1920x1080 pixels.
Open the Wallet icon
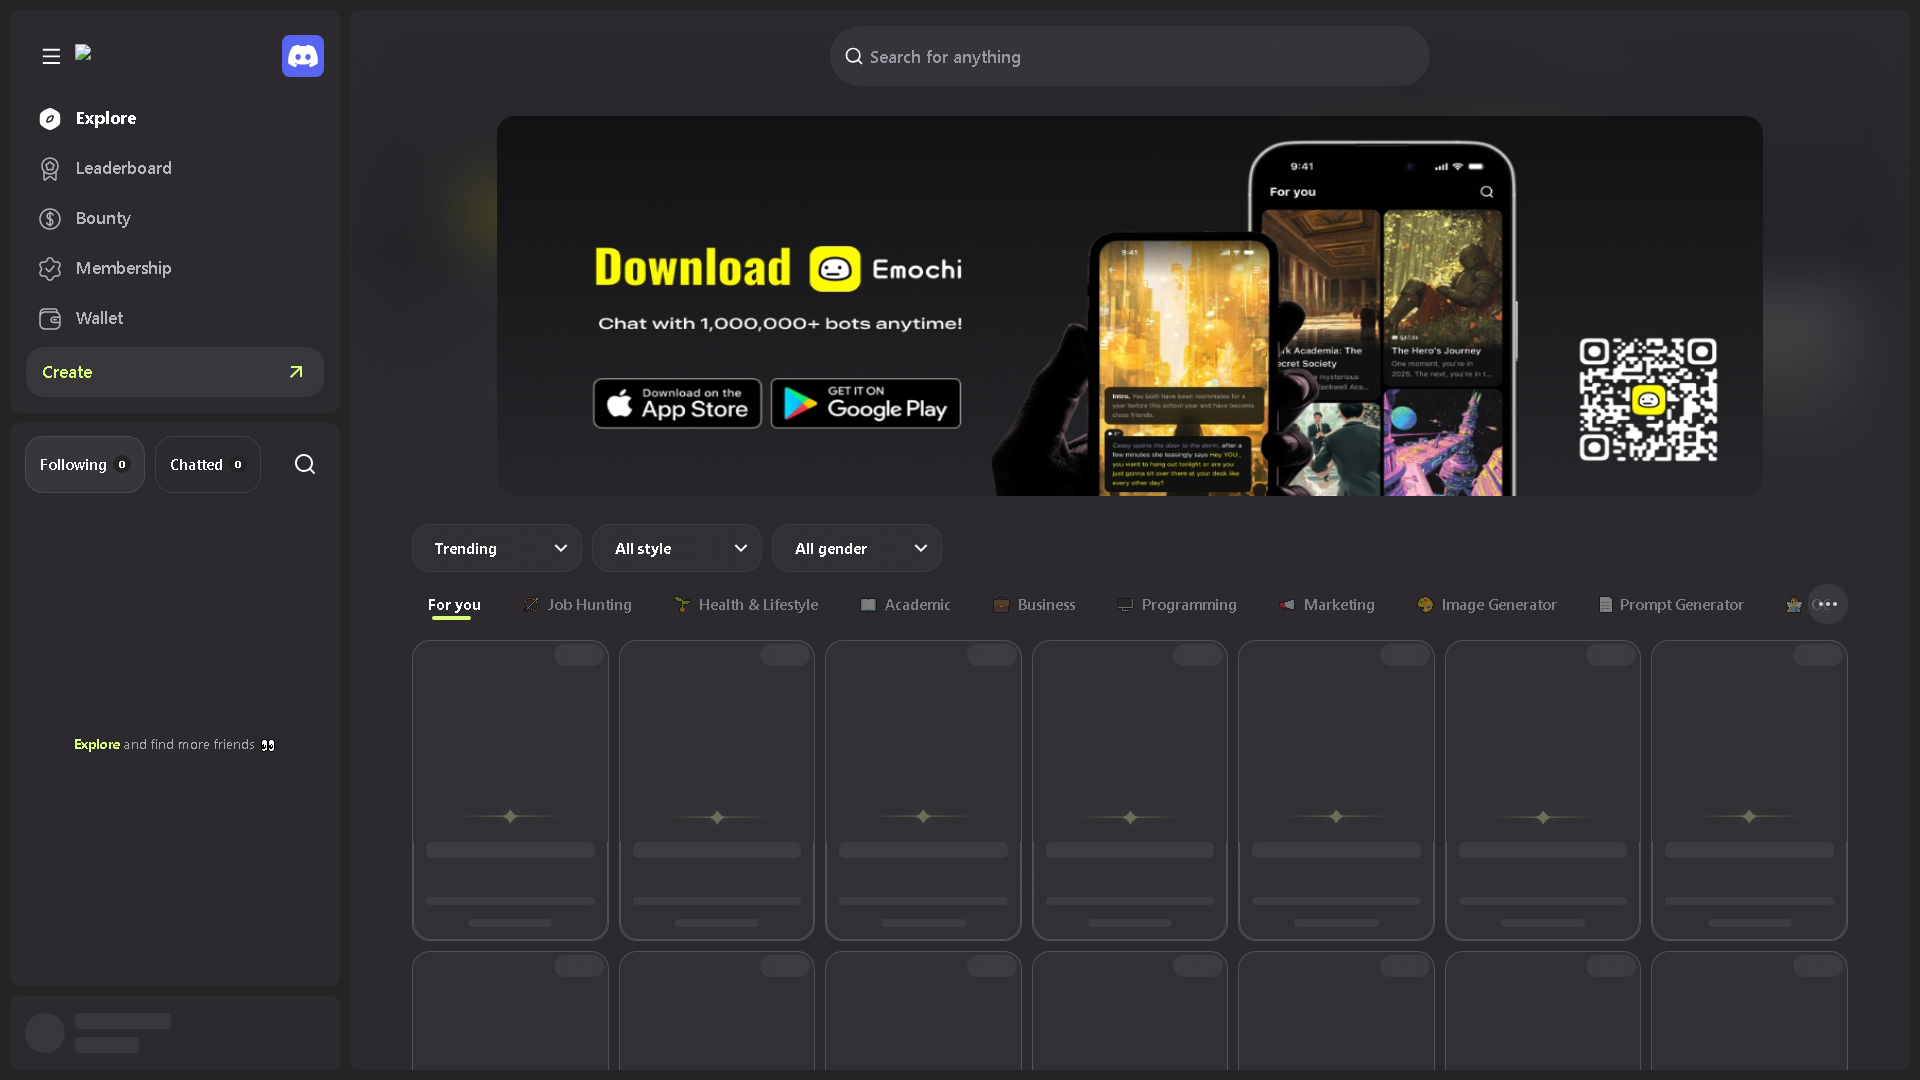49,319
